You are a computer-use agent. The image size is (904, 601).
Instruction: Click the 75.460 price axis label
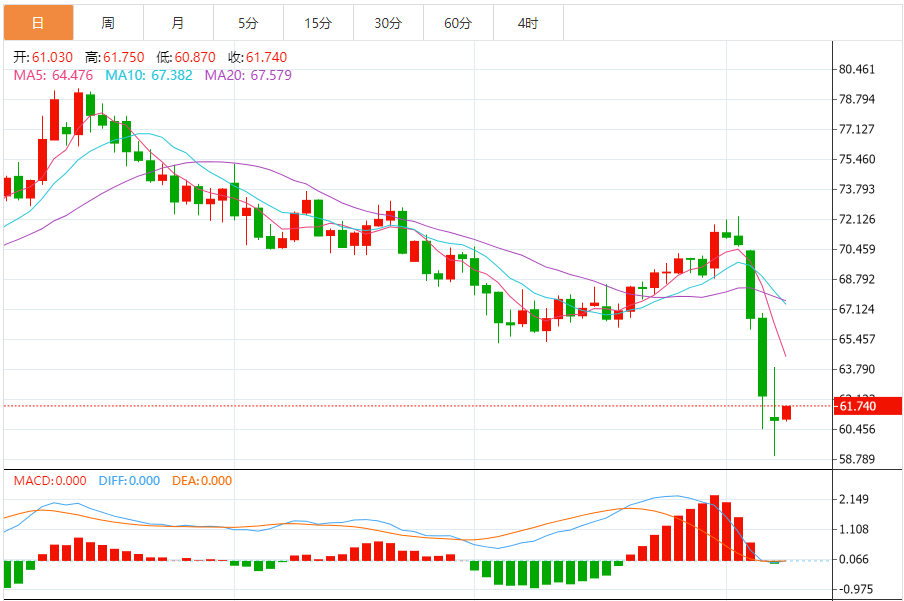click(x=857, y=159)
